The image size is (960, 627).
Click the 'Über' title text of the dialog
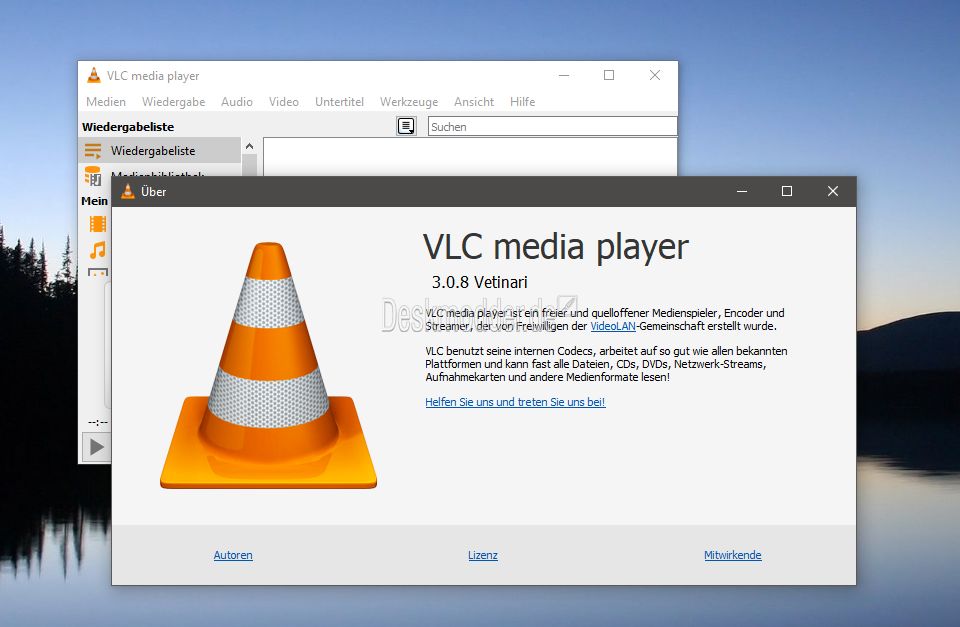pyautogui.click(x=153, y=192)
